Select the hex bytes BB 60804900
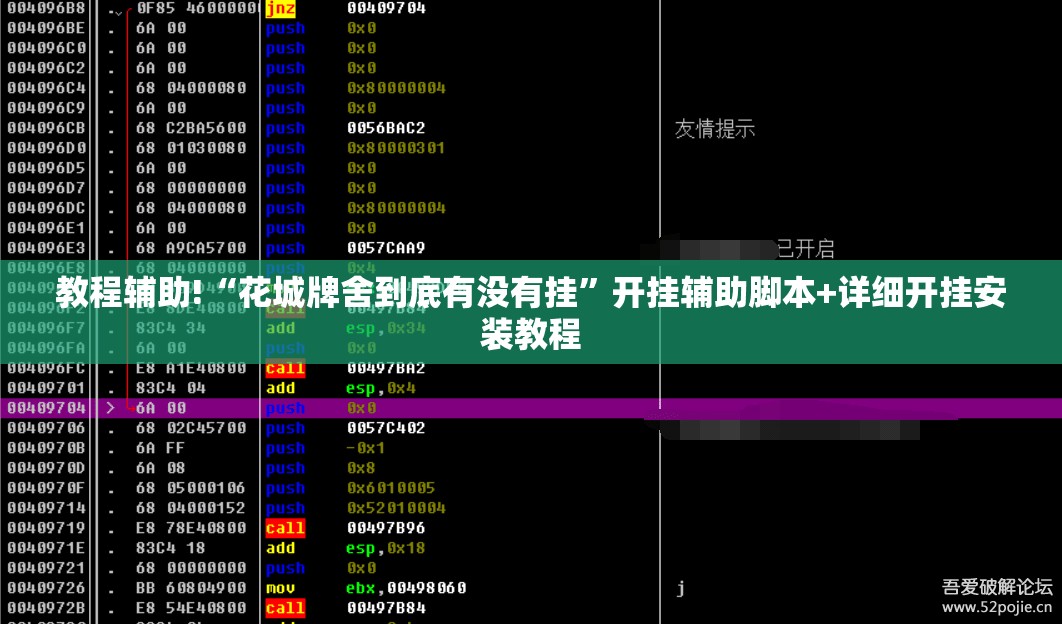The height and width of the screenshot is (624, 1062). 191,588
